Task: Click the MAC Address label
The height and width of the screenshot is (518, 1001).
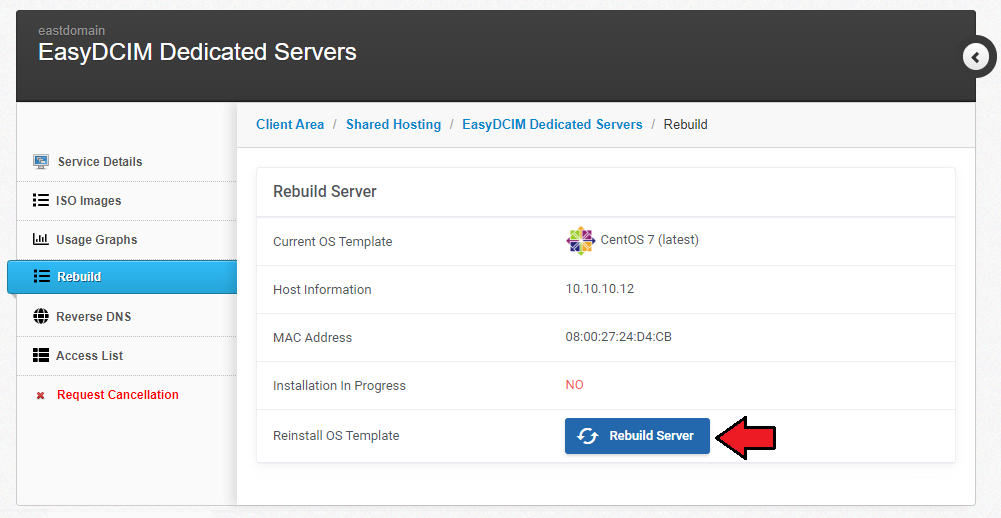Action: [312, 337]
